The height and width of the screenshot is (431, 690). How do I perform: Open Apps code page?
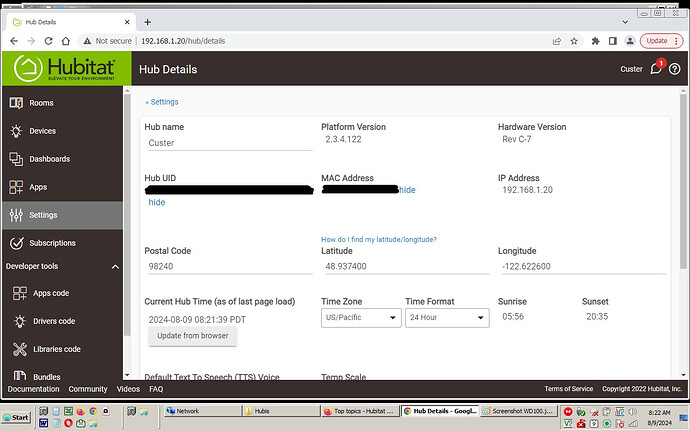(x=62, y=293)
